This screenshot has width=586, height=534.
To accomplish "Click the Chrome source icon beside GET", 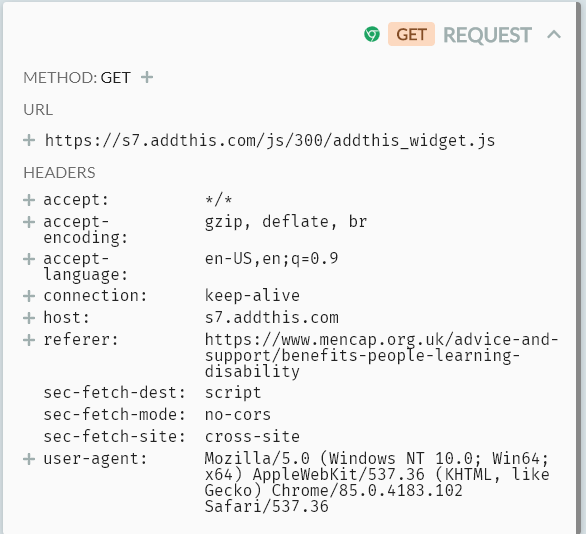I will [372, 34].
